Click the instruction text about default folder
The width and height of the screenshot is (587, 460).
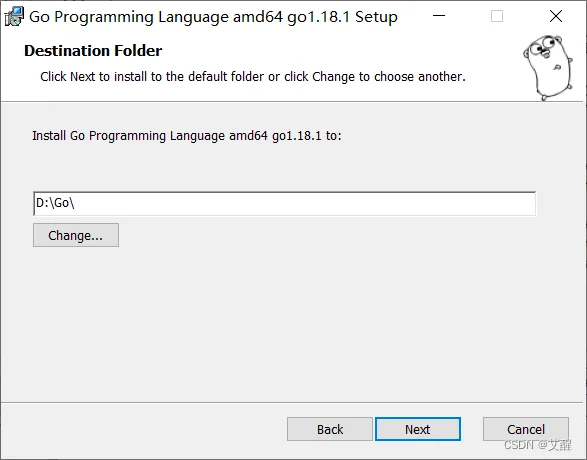[253, 77]
